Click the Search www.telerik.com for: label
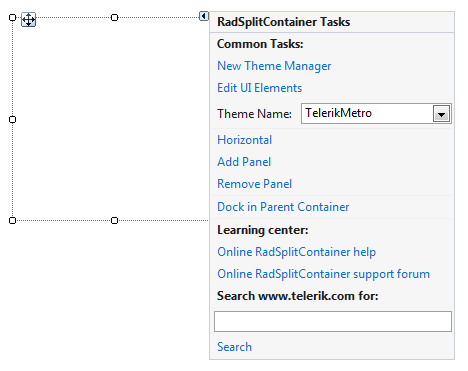 297,296
